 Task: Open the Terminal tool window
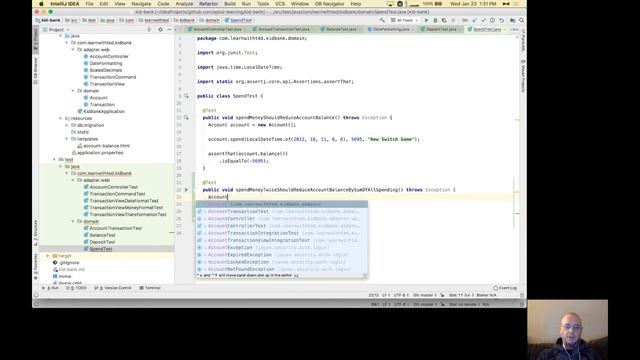pos(150,288)
